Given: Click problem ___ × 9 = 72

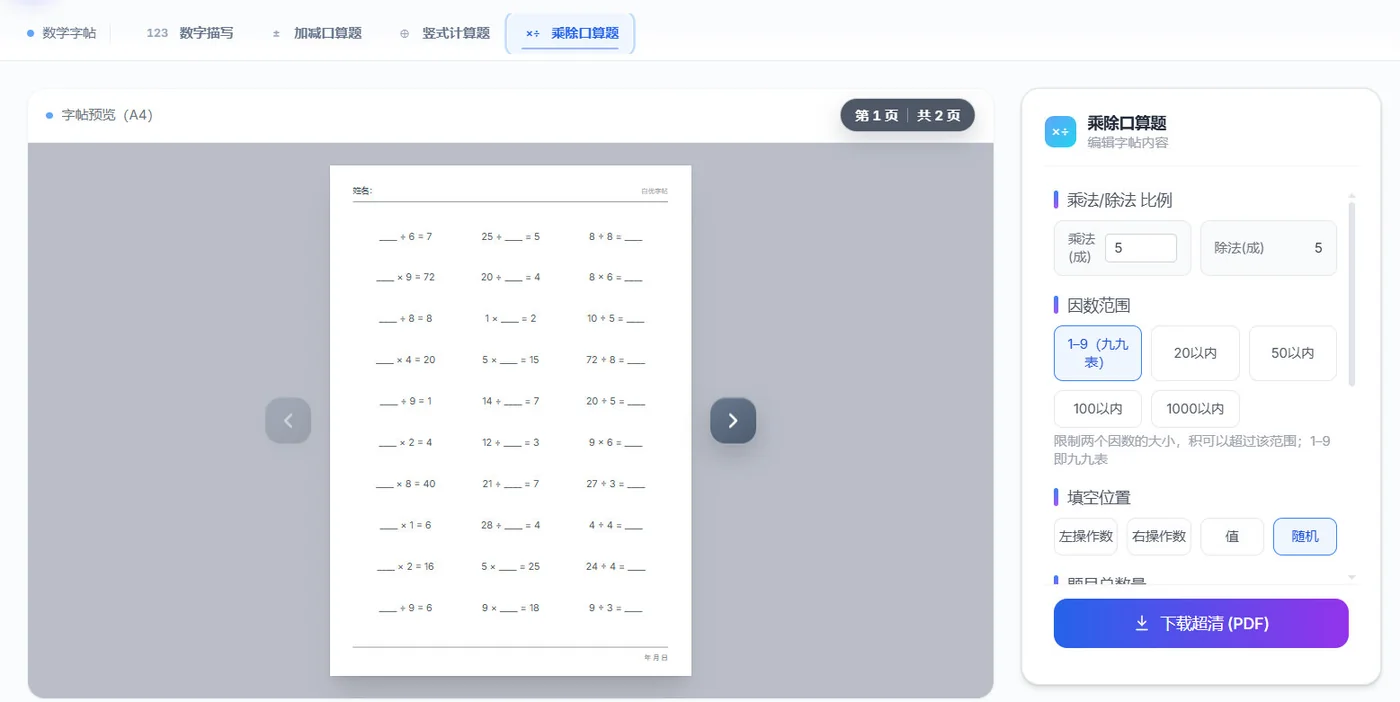Looking at the screenshot, I should [406, 277].
